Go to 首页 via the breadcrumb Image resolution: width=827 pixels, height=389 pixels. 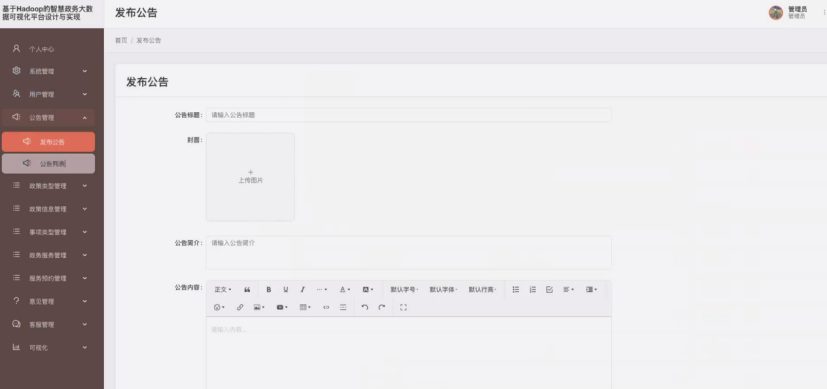tap(121, 41)
